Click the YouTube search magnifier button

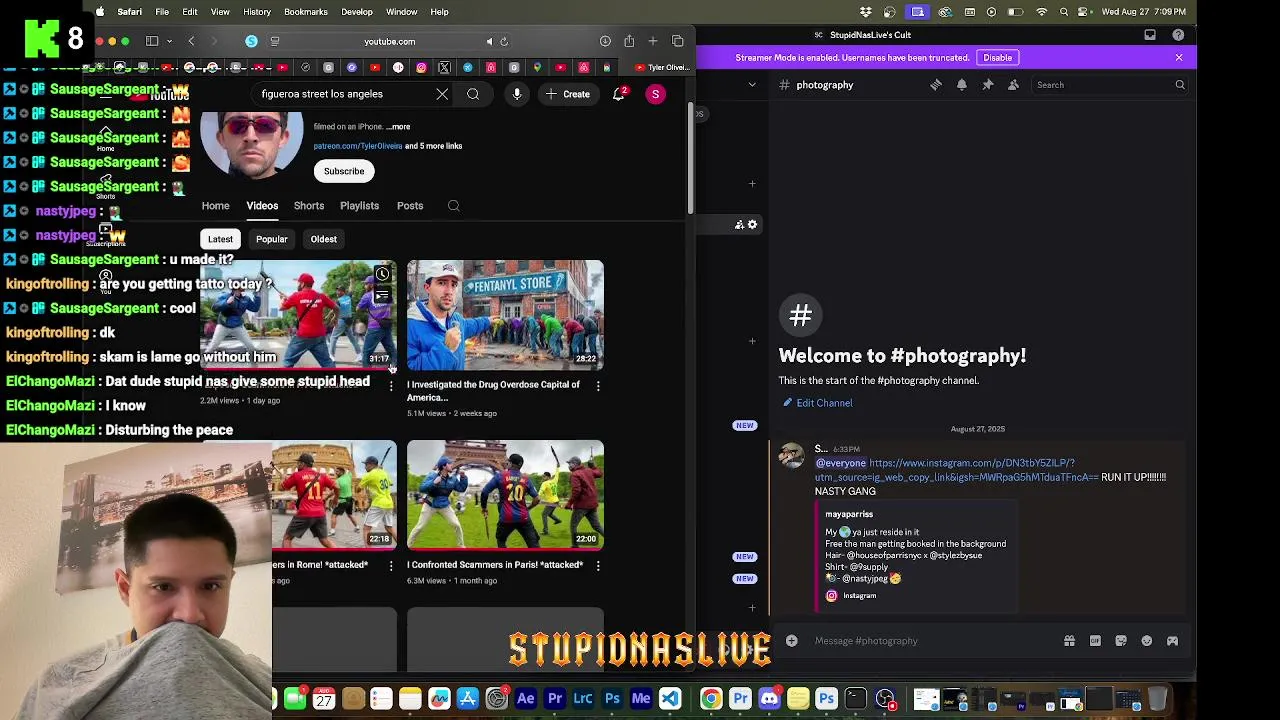coord(473,94)
